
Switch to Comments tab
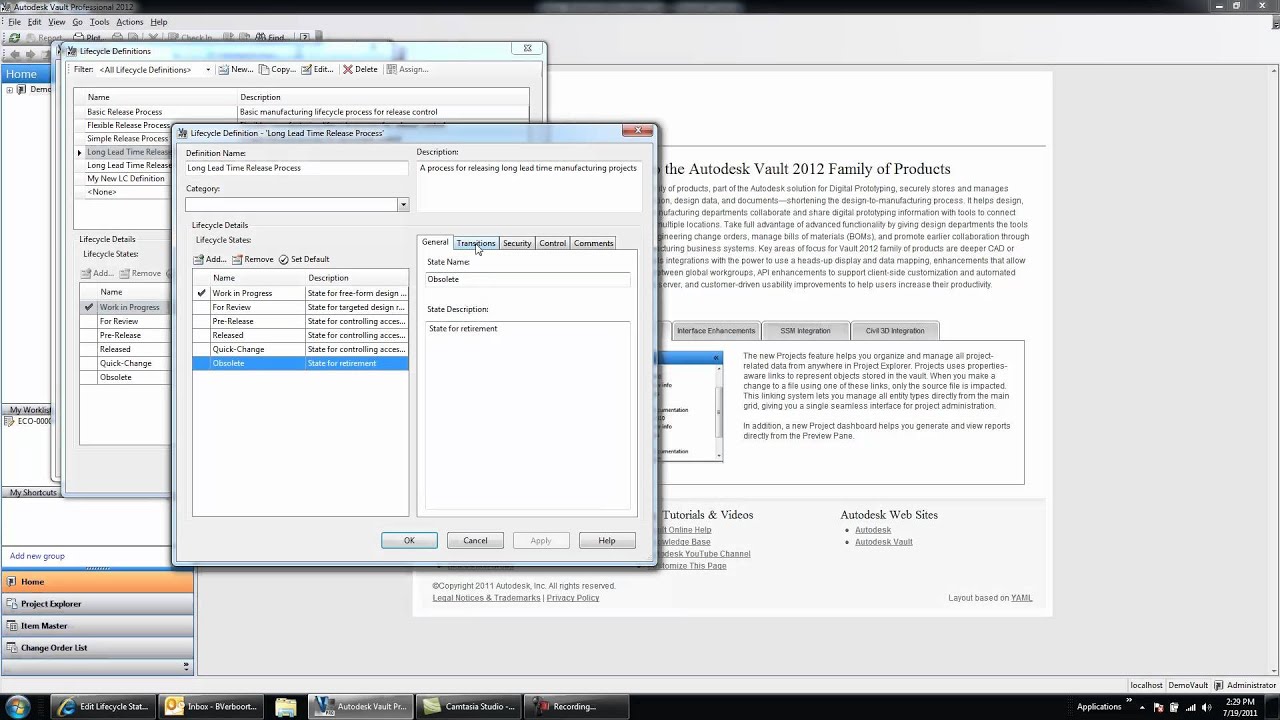[x=593, y=243]
